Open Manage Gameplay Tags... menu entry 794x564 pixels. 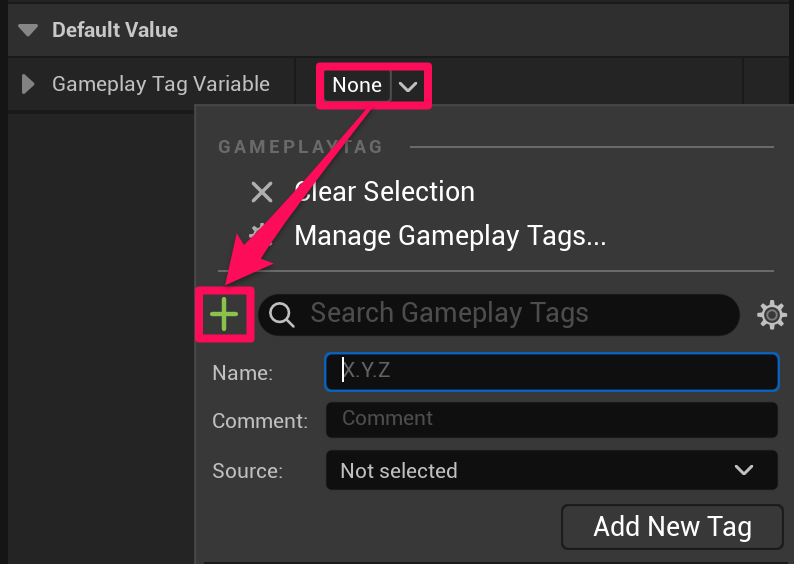point(450,237)
